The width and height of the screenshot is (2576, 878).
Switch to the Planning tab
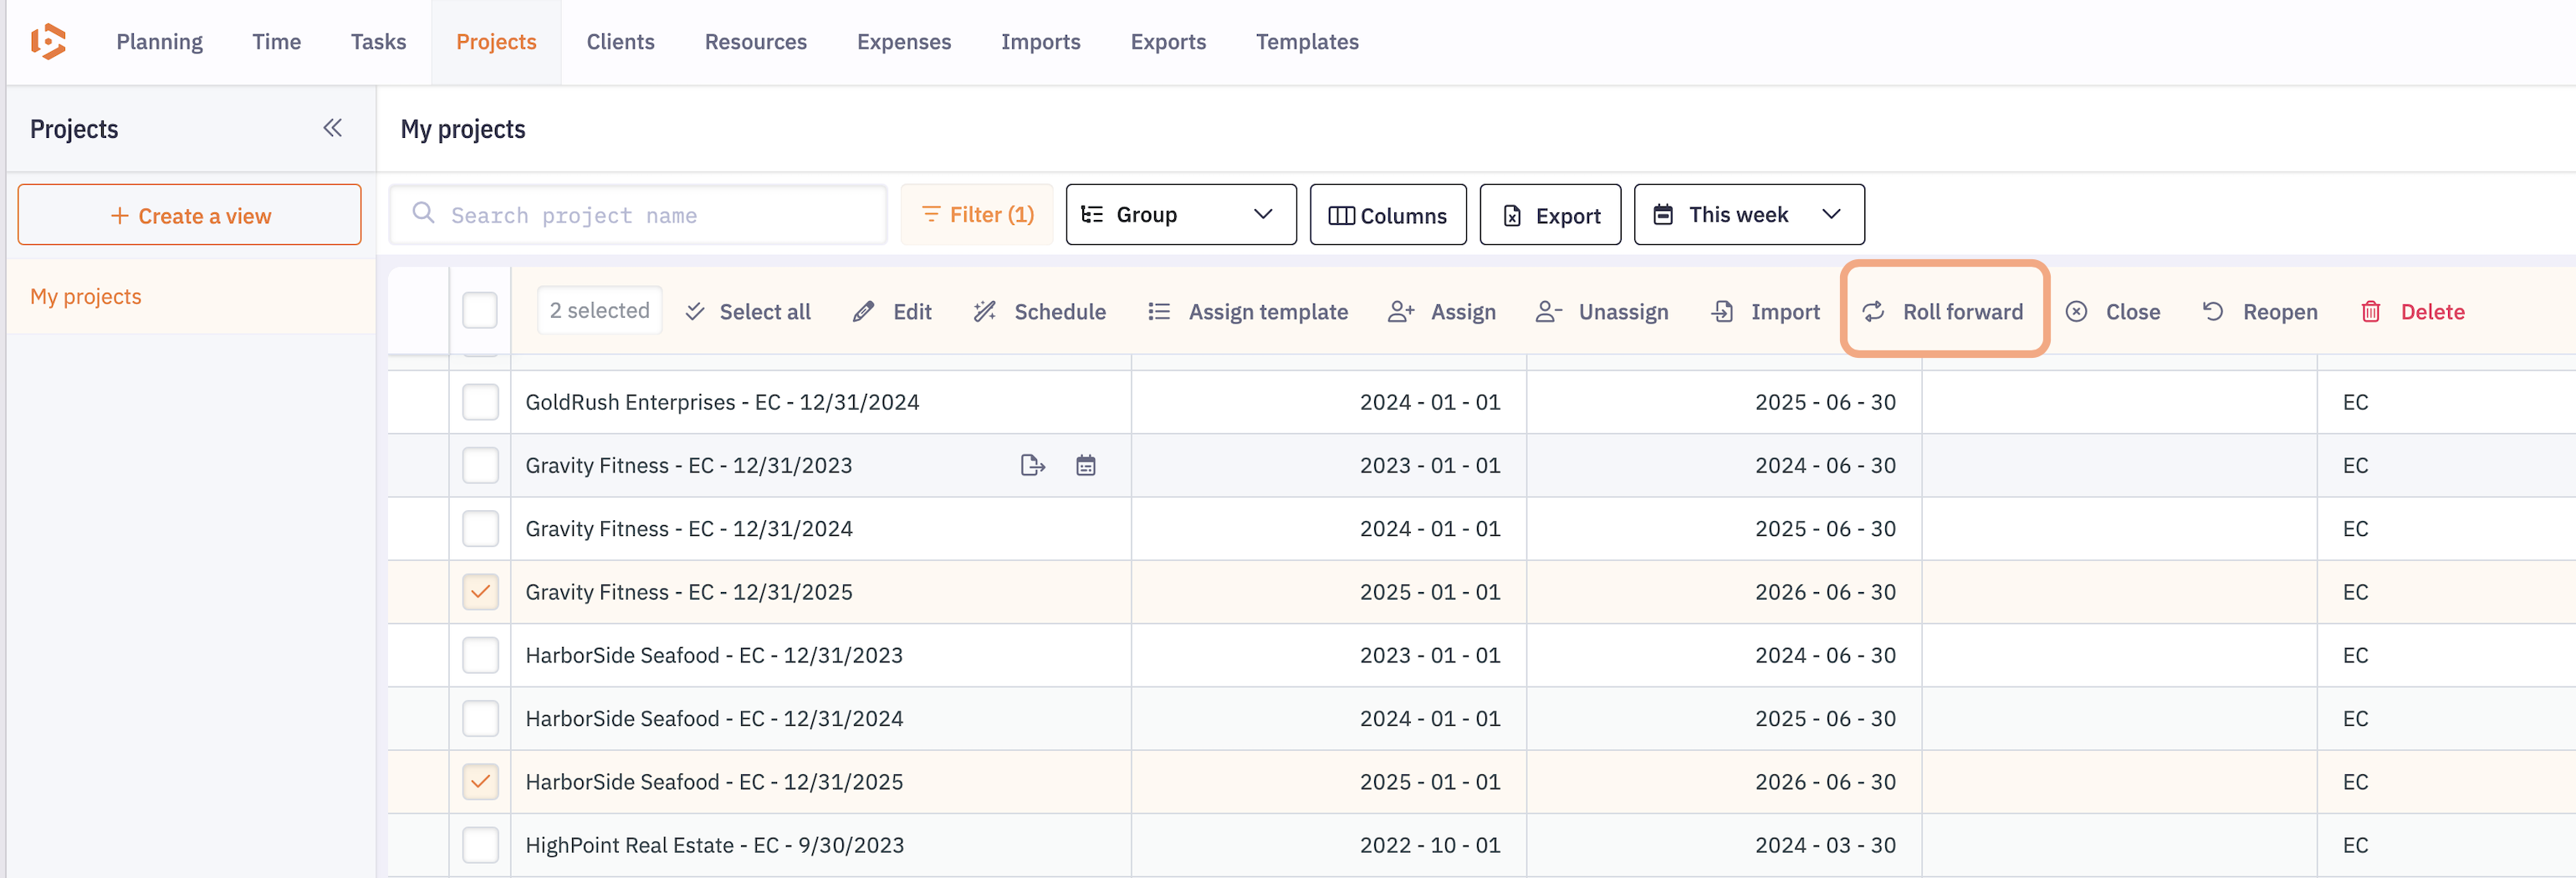pos(159,42)
